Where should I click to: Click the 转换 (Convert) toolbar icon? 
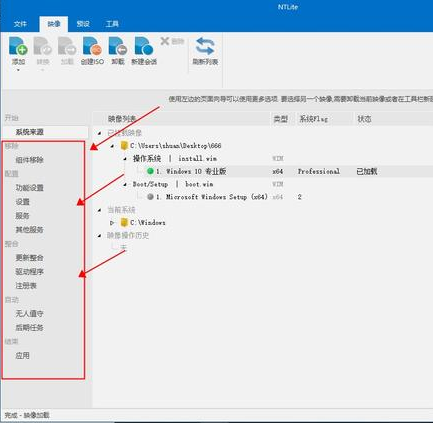(x=43, y=46)
